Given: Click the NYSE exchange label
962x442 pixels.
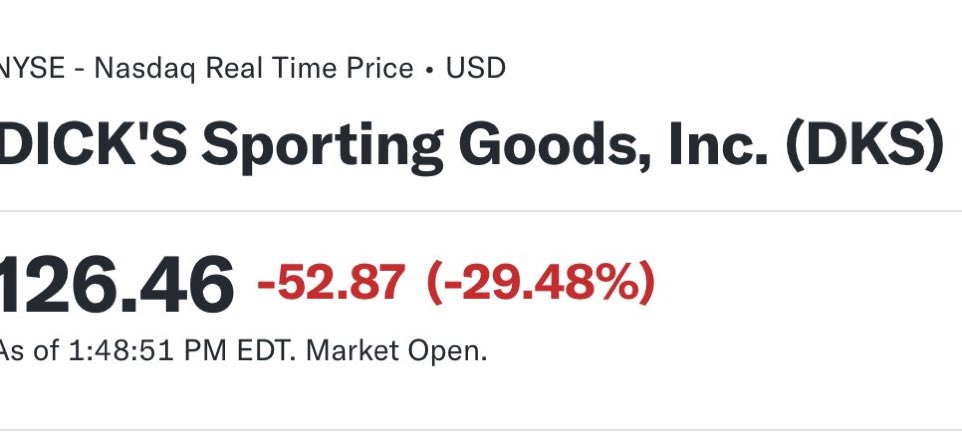Looking at the screenshot, I should [32, 68].
